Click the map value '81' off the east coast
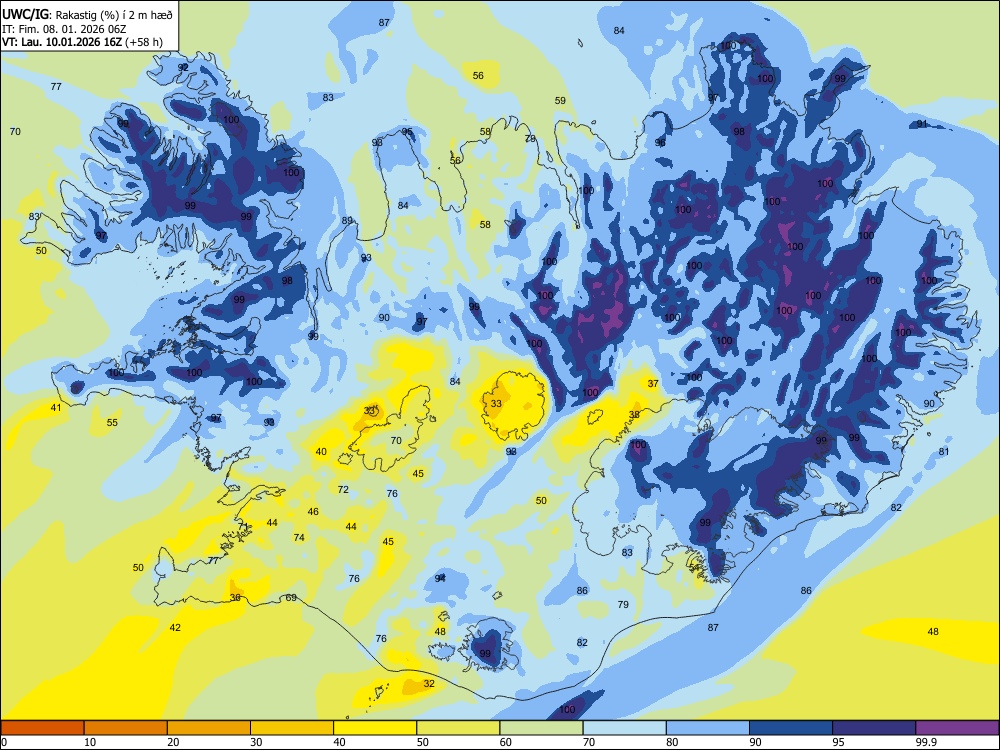Screen dimensions: 1000x750 (944, 452)
